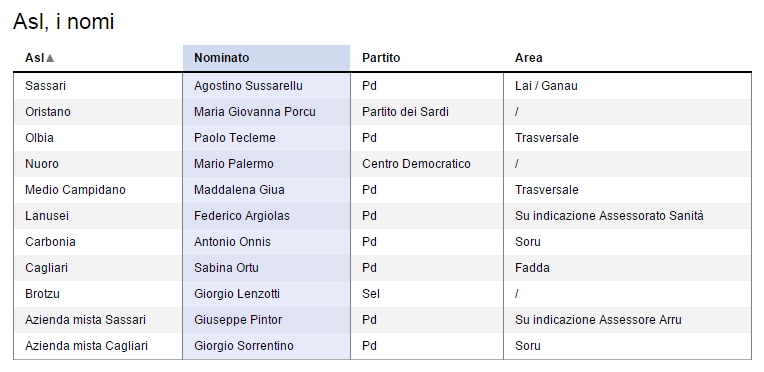Click Centro Democratico party cell

(426, 164)
